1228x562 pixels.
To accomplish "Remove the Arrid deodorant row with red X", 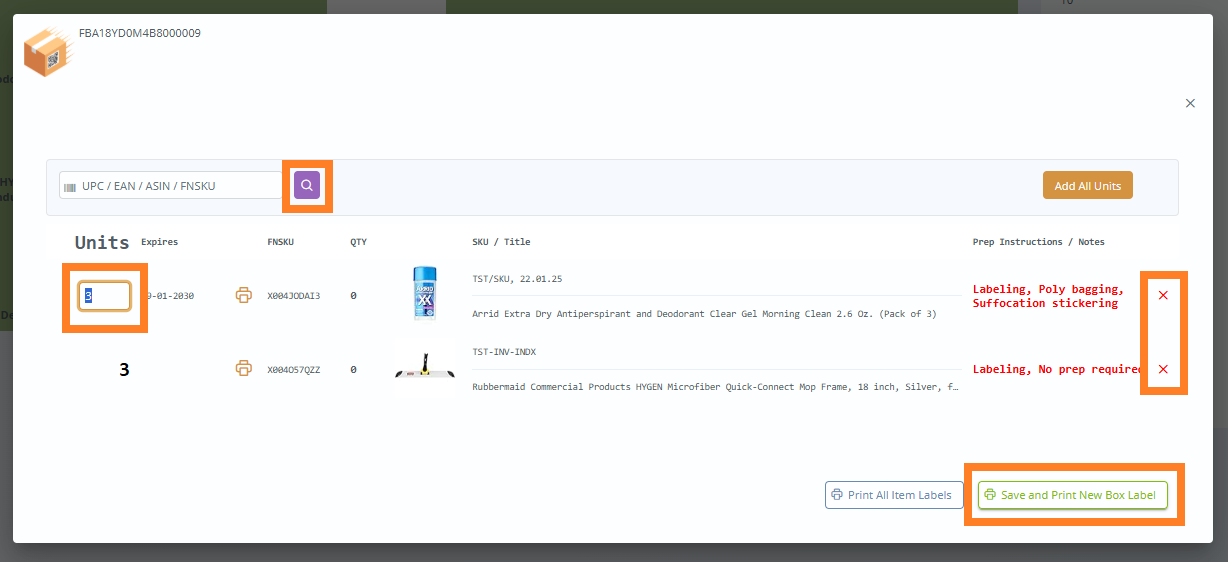I will (1163, 295).
